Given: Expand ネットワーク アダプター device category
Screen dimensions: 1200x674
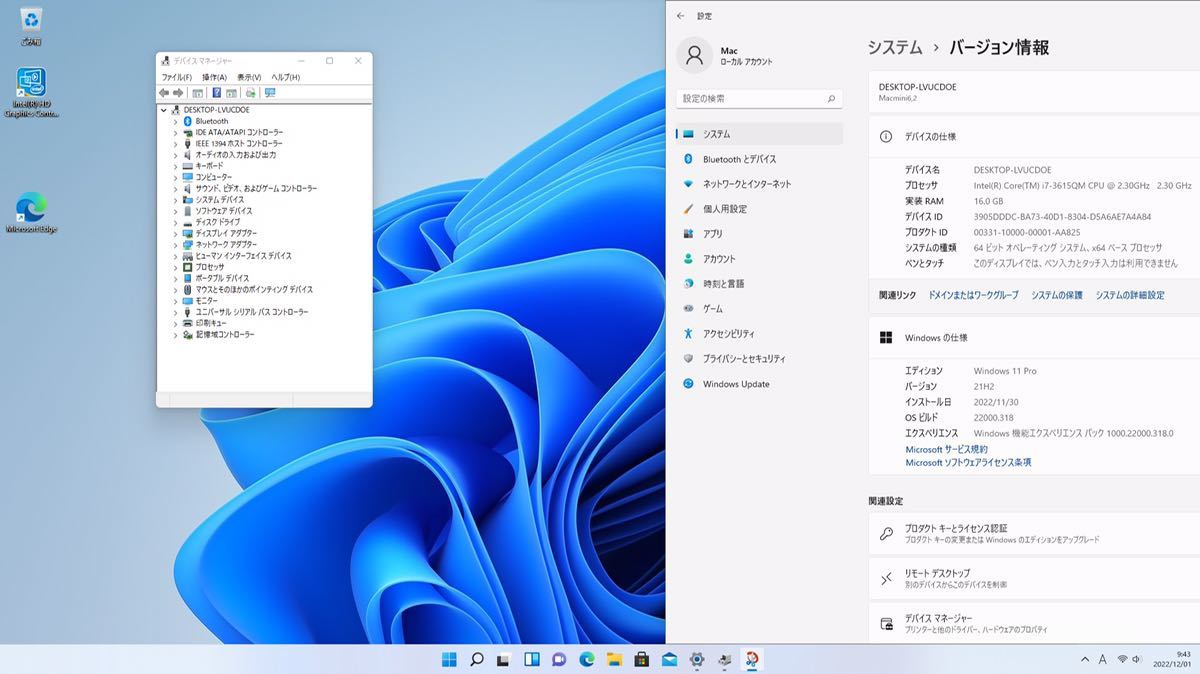Looking at the screenshot, I should click(x=175, y=244).
